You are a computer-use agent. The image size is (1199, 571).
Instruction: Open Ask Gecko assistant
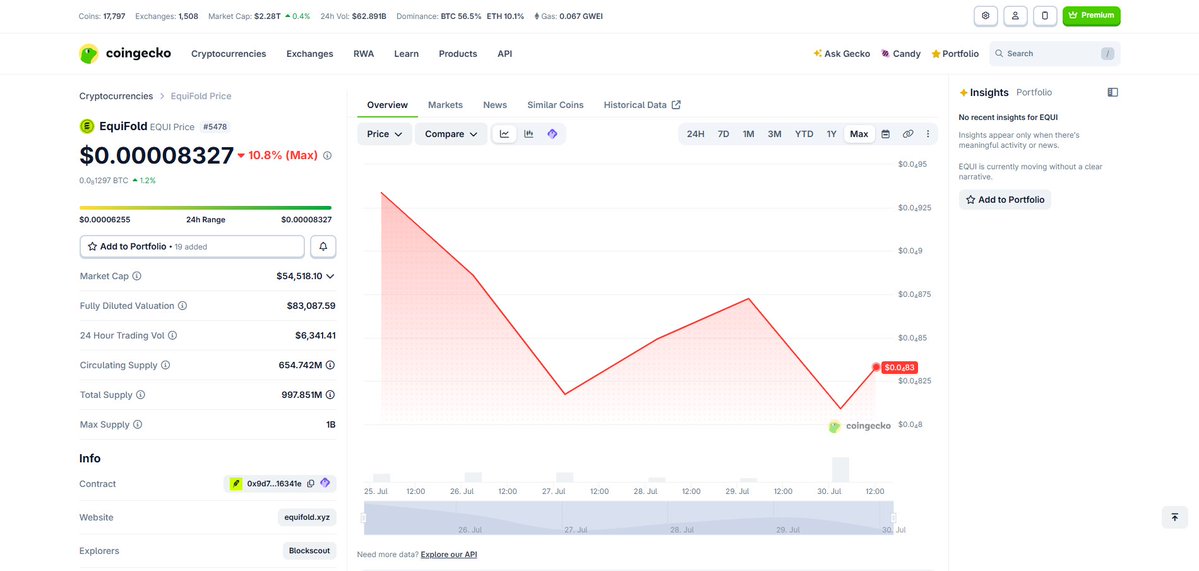click(842, 54)
